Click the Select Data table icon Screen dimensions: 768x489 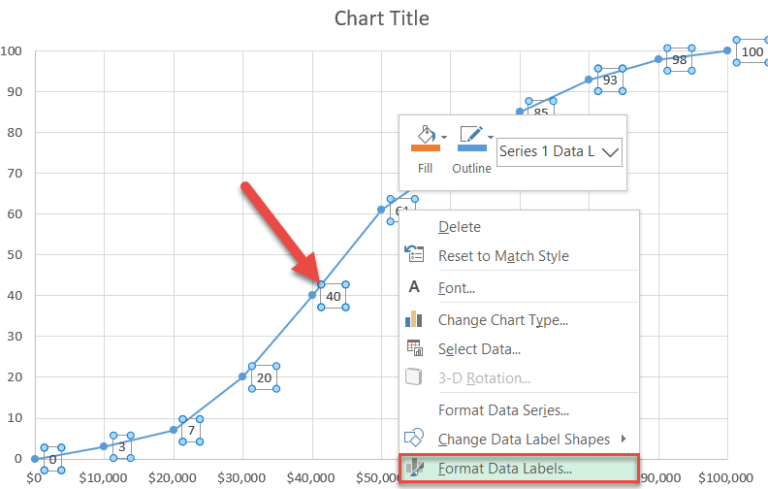[414, 347]
